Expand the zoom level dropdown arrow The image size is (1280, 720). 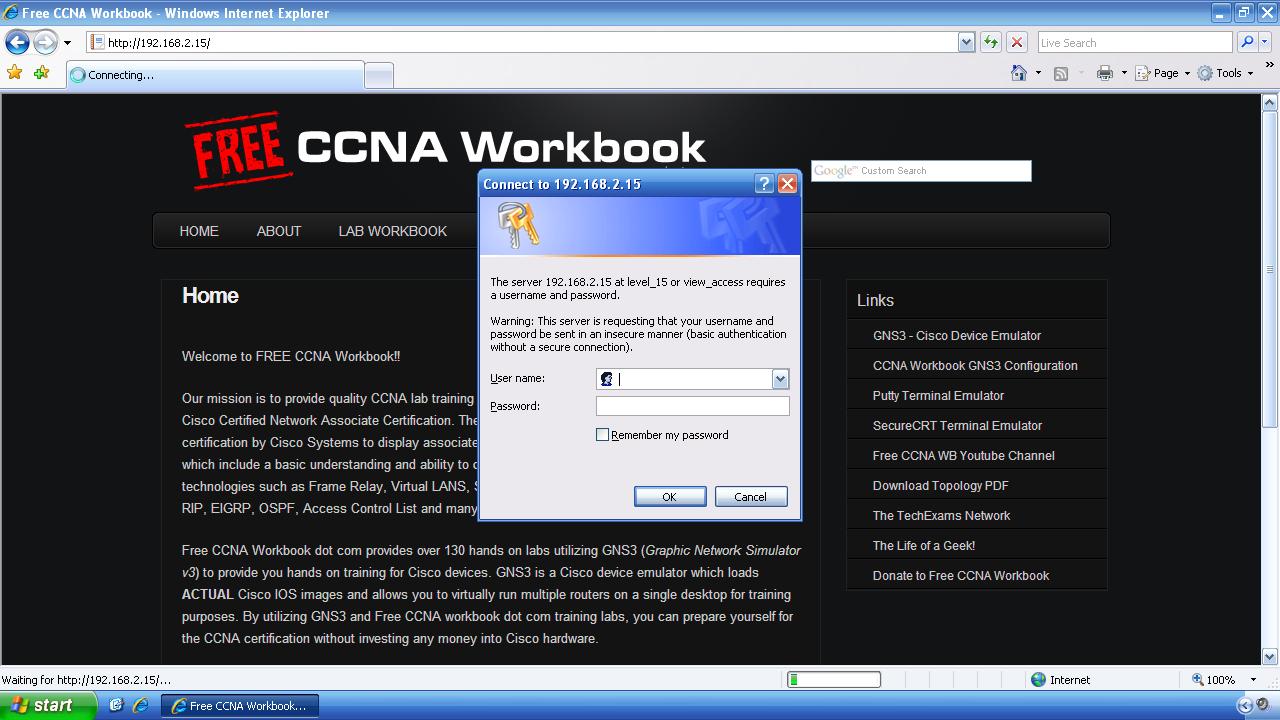(1254, 680)
